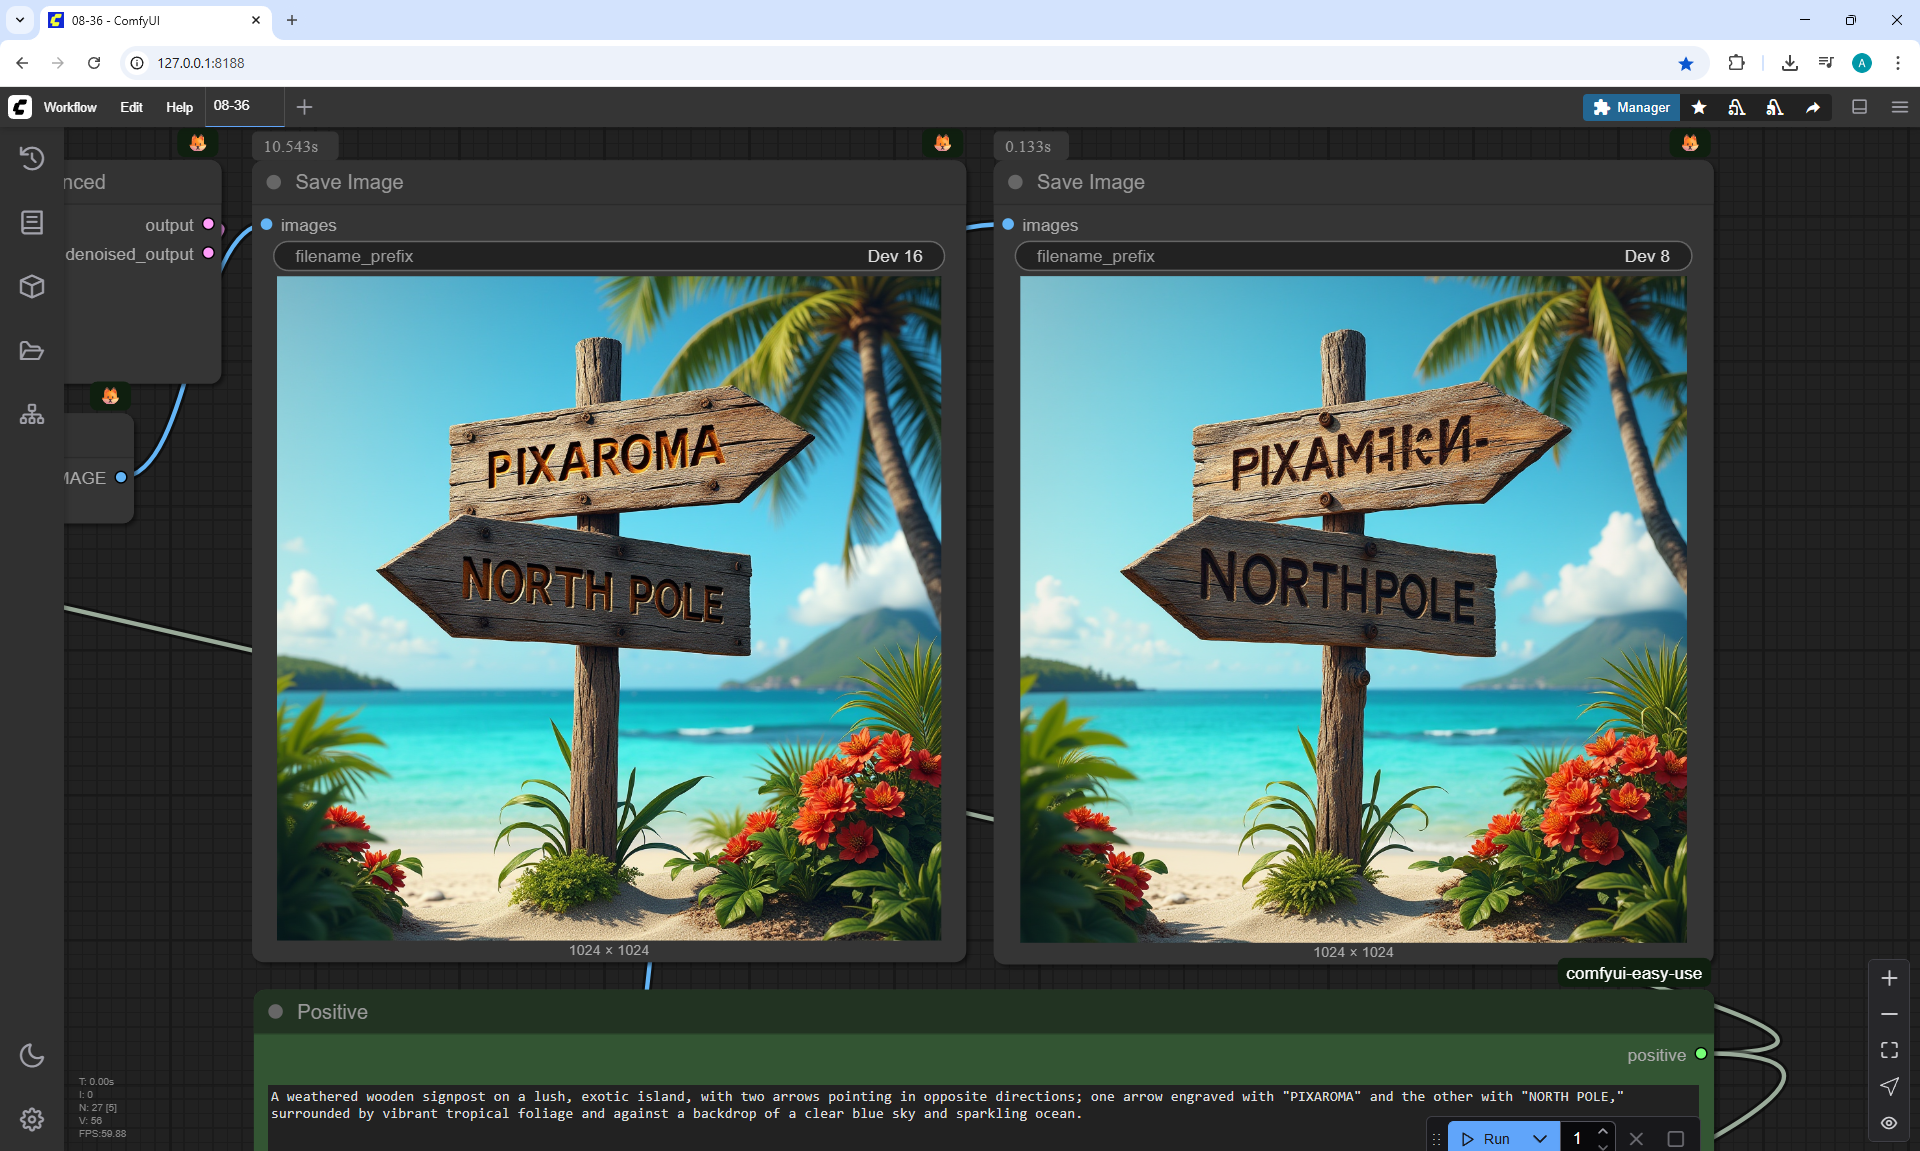Click the Run button
1920x1151 pixels.
[x=1487, y=1138]
